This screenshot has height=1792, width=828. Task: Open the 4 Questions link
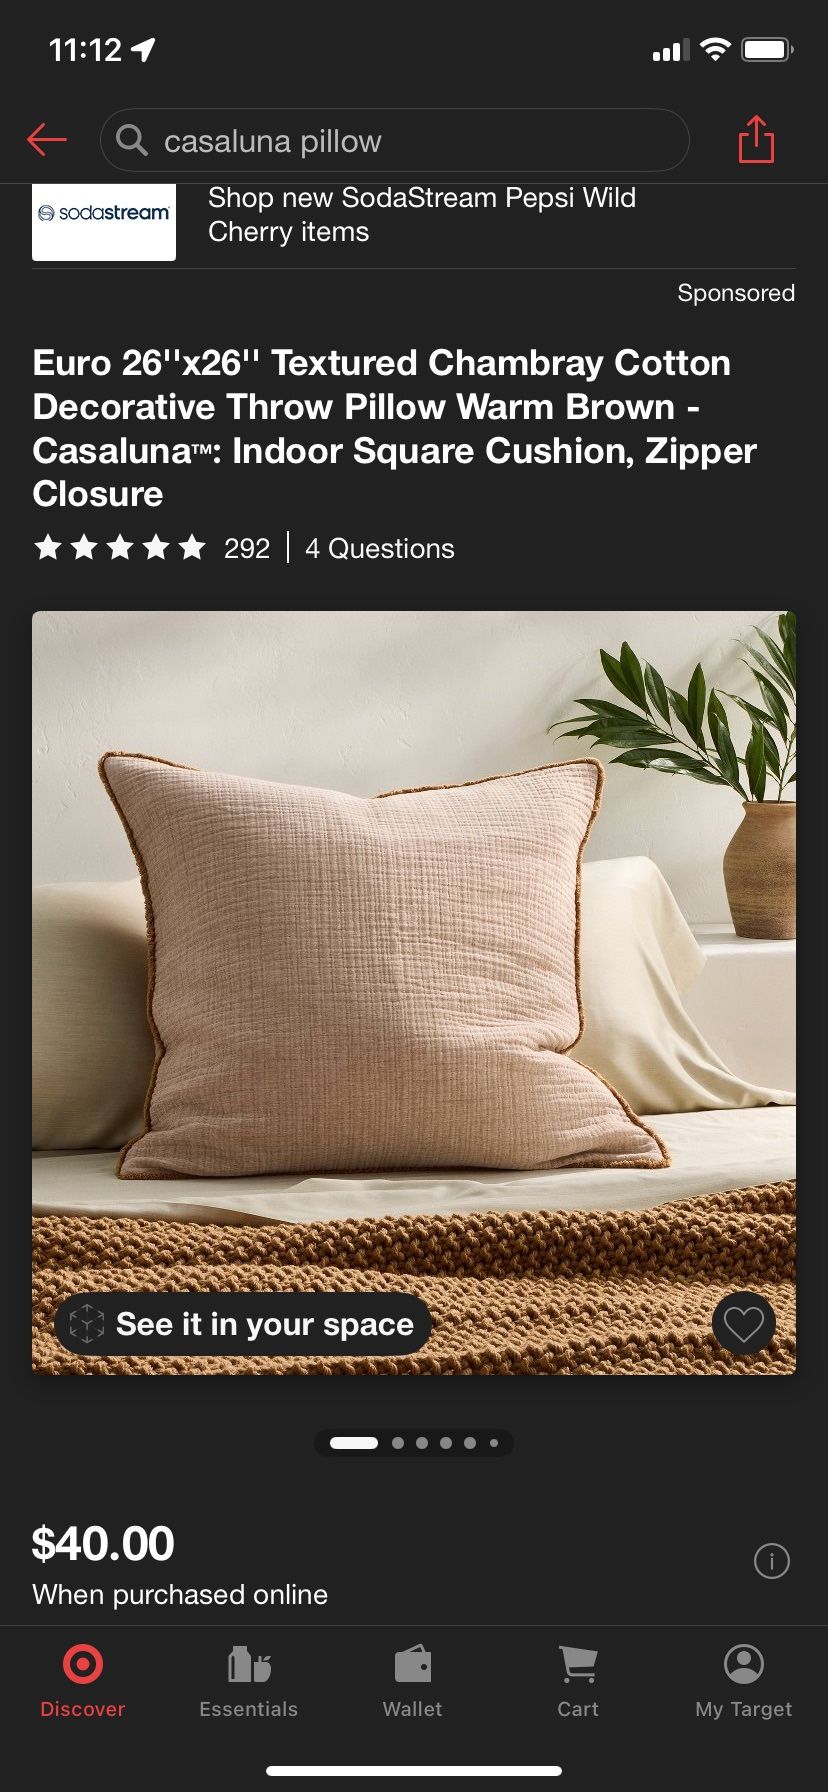coord(379,548)
